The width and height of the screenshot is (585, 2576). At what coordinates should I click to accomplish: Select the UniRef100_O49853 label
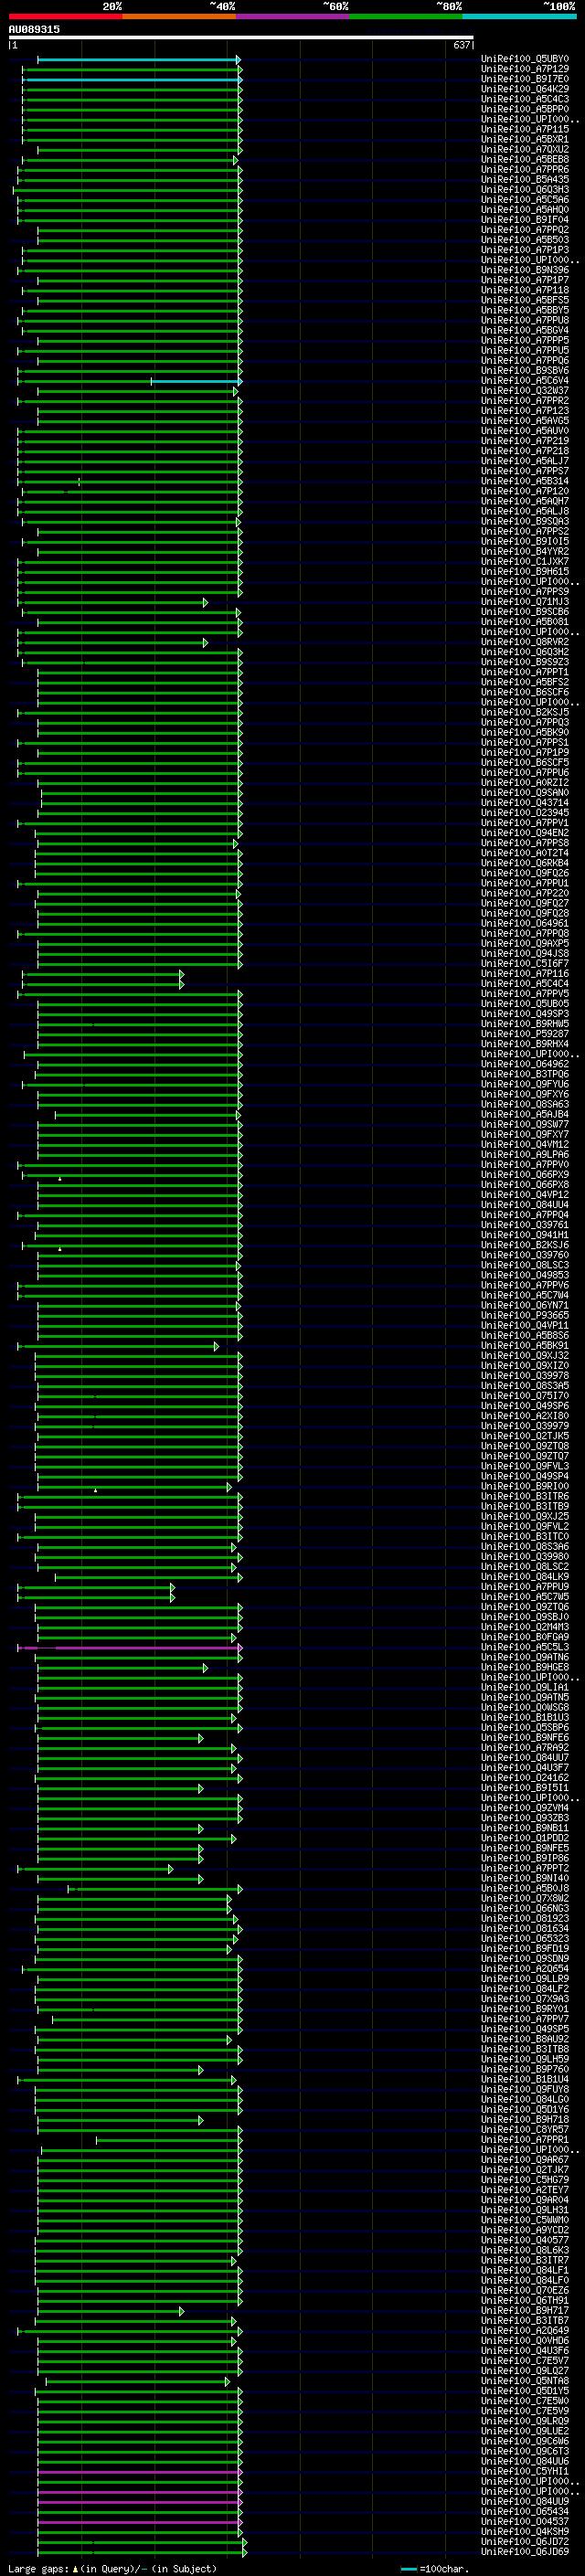tap(525, 1275)
